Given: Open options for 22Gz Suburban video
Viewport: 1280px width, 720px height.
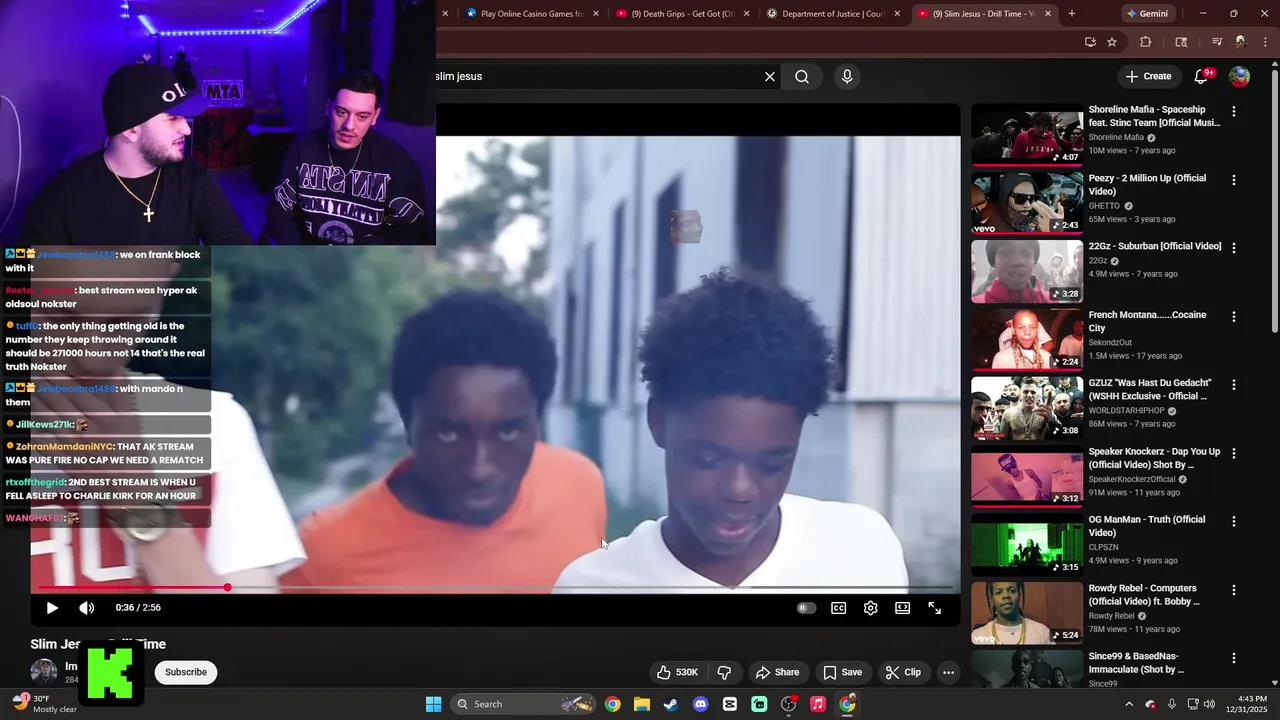Looking at the screenshot, I should click(x=1233, y=248).
